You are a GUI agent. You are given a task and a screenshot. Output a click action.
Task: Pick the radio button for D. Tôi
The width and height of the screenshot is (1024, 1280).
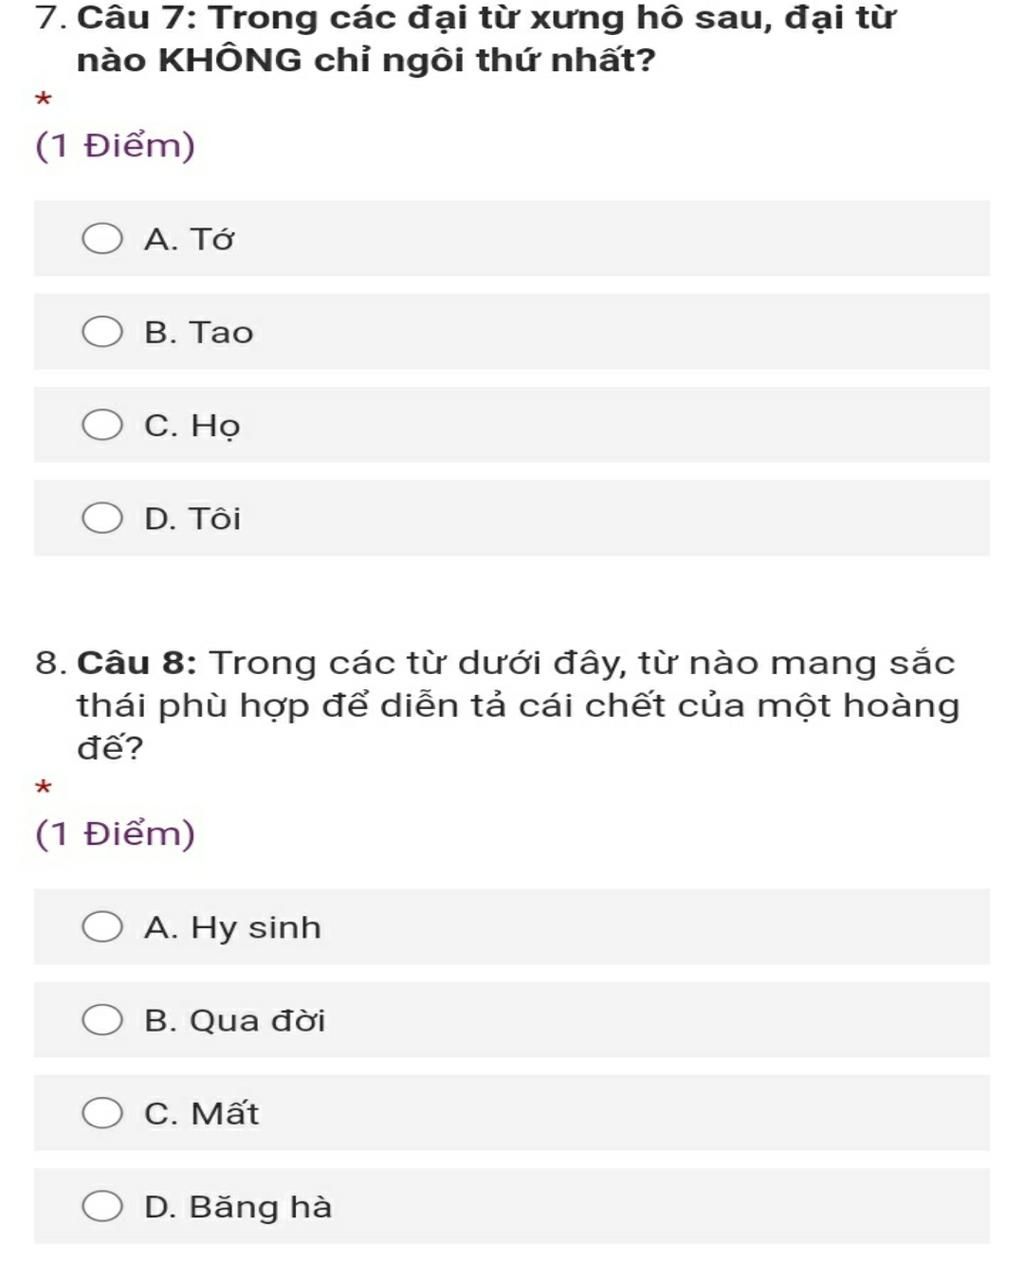point(102,519)
